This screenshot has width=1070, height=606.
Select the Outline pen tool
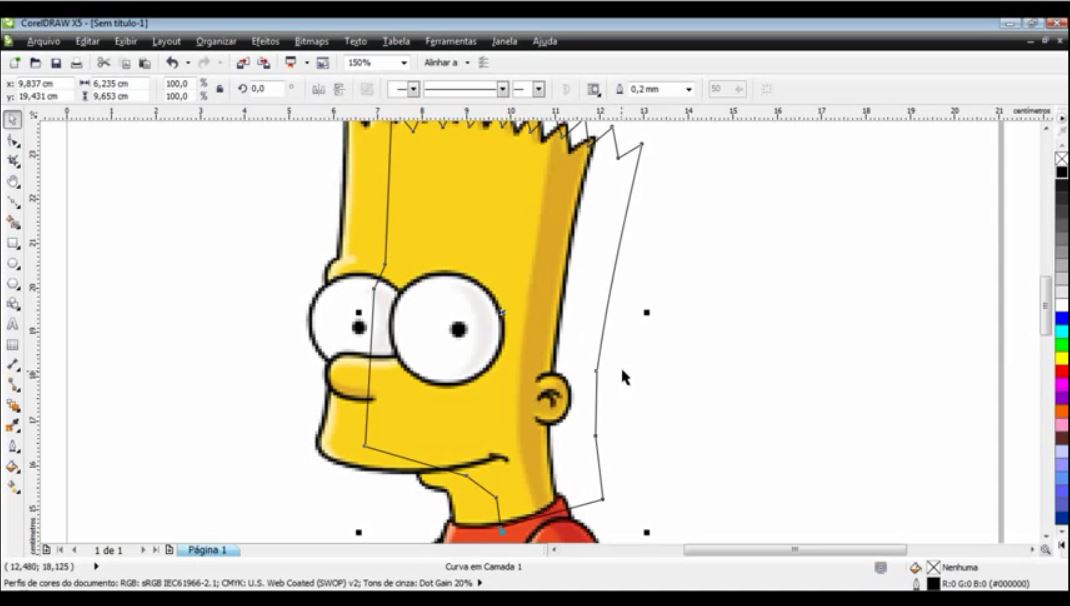(x=12, y=447)
